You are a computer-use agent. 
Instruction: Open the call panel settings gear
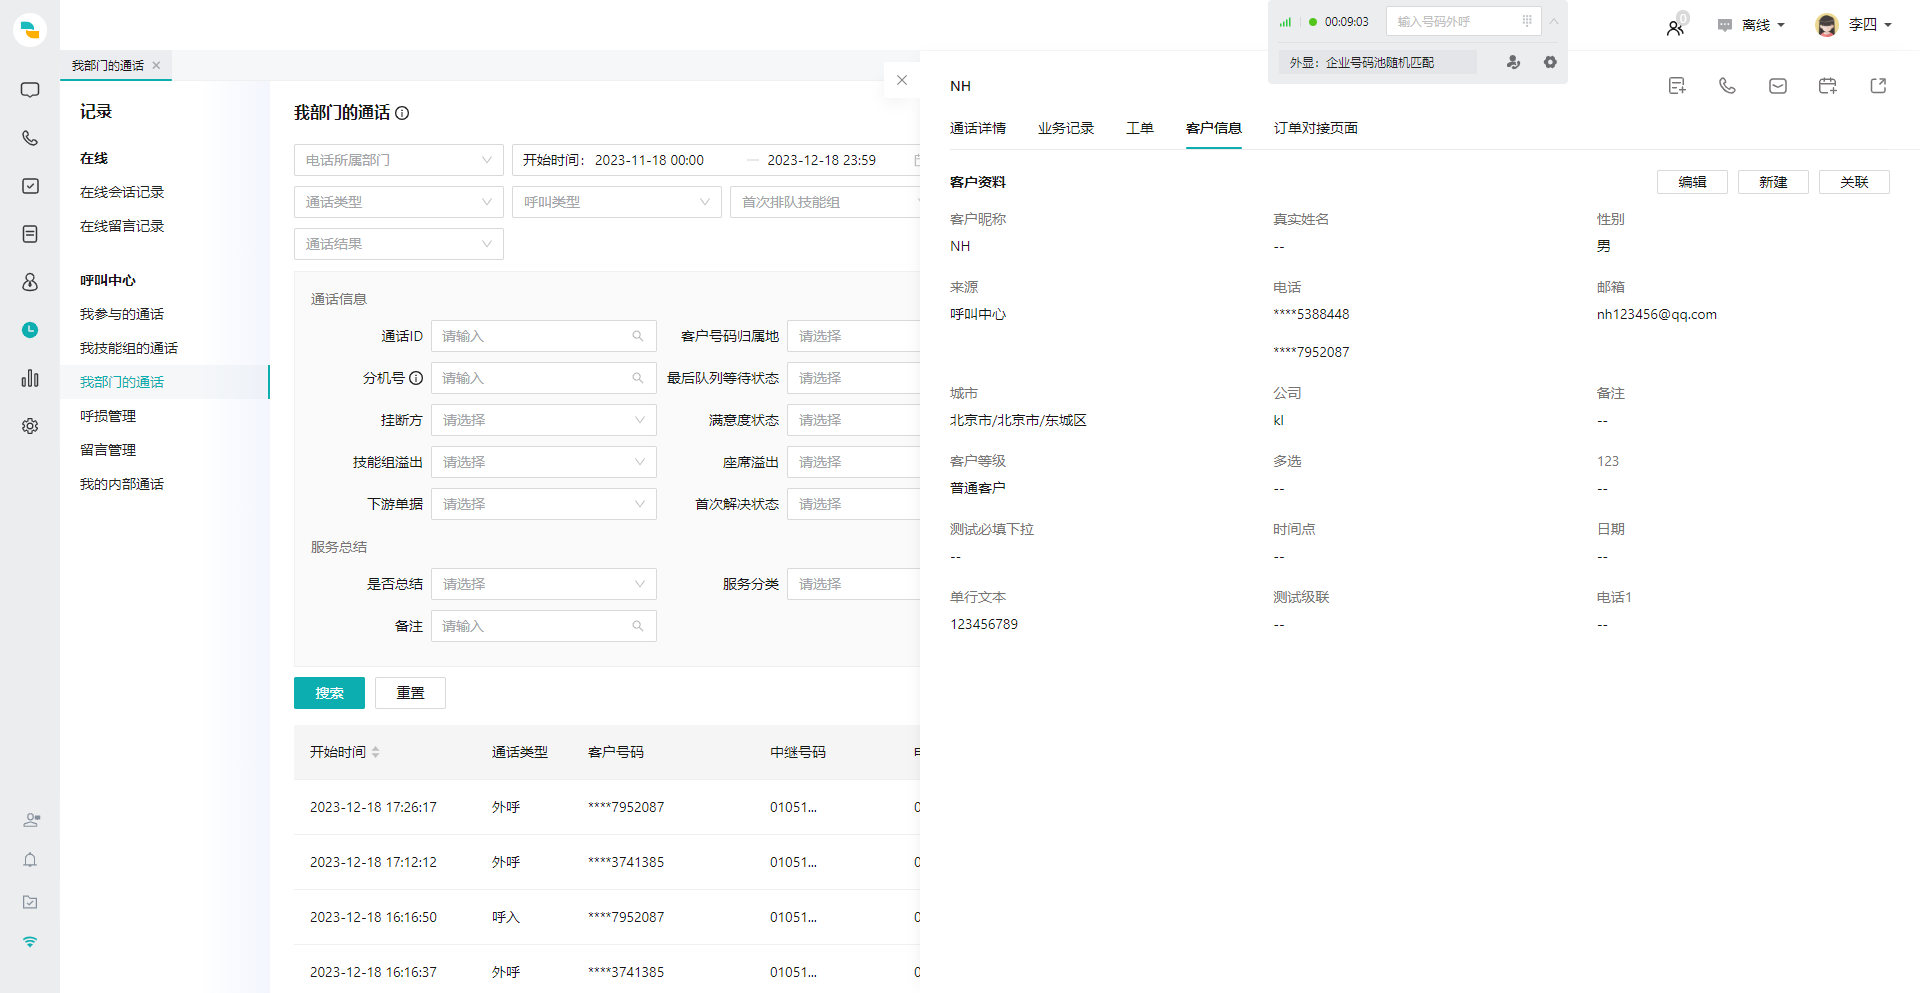[1550, 62]
